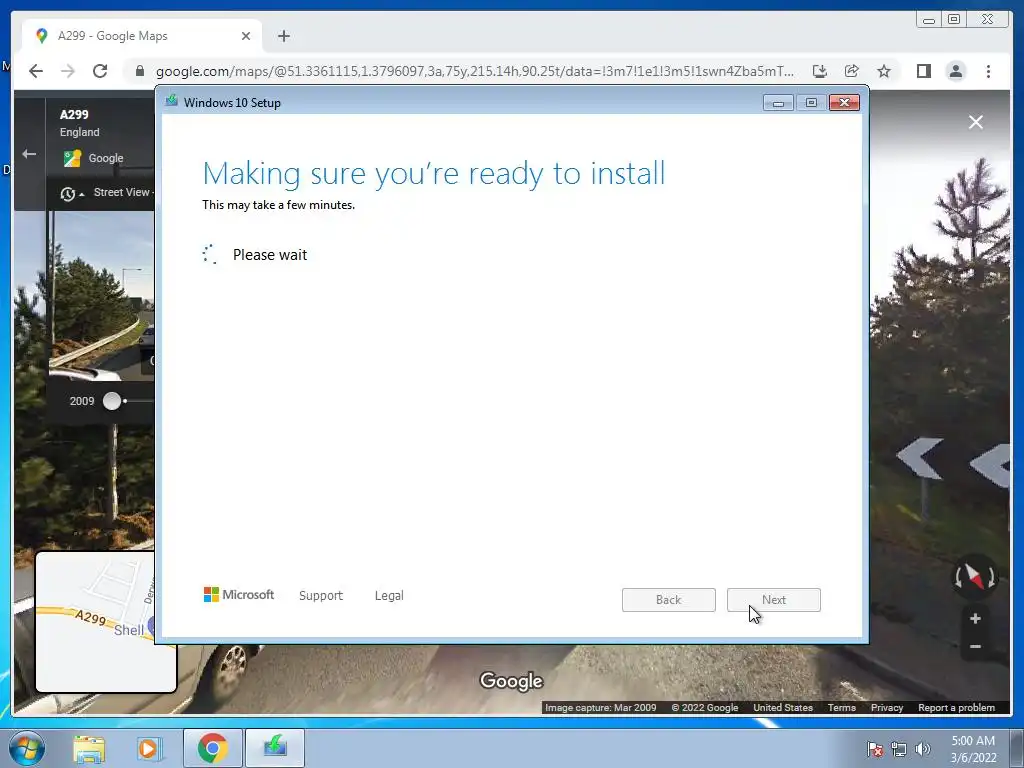Click the 2009 timeline slider handle
Screen dimensions: 1024x768
(112, 401)
